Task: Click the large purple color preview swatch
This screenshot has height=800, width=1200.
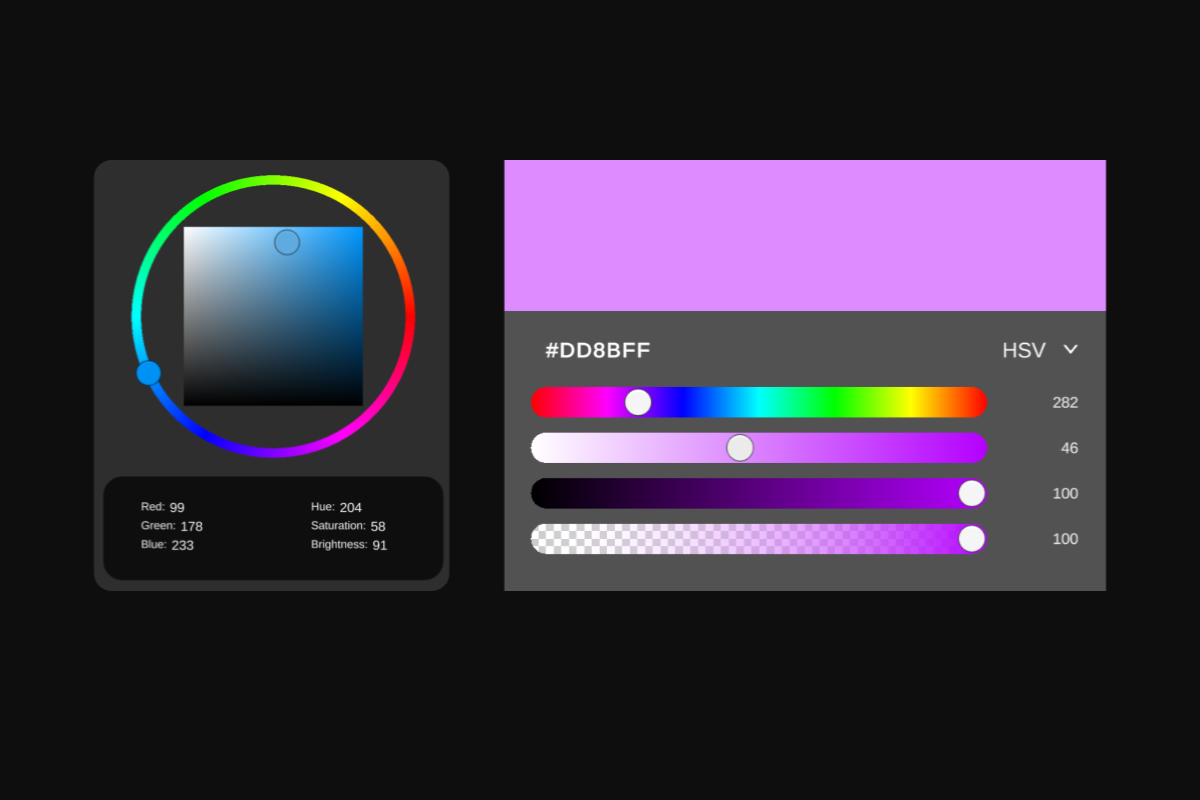Action: [x=805, y=235]
